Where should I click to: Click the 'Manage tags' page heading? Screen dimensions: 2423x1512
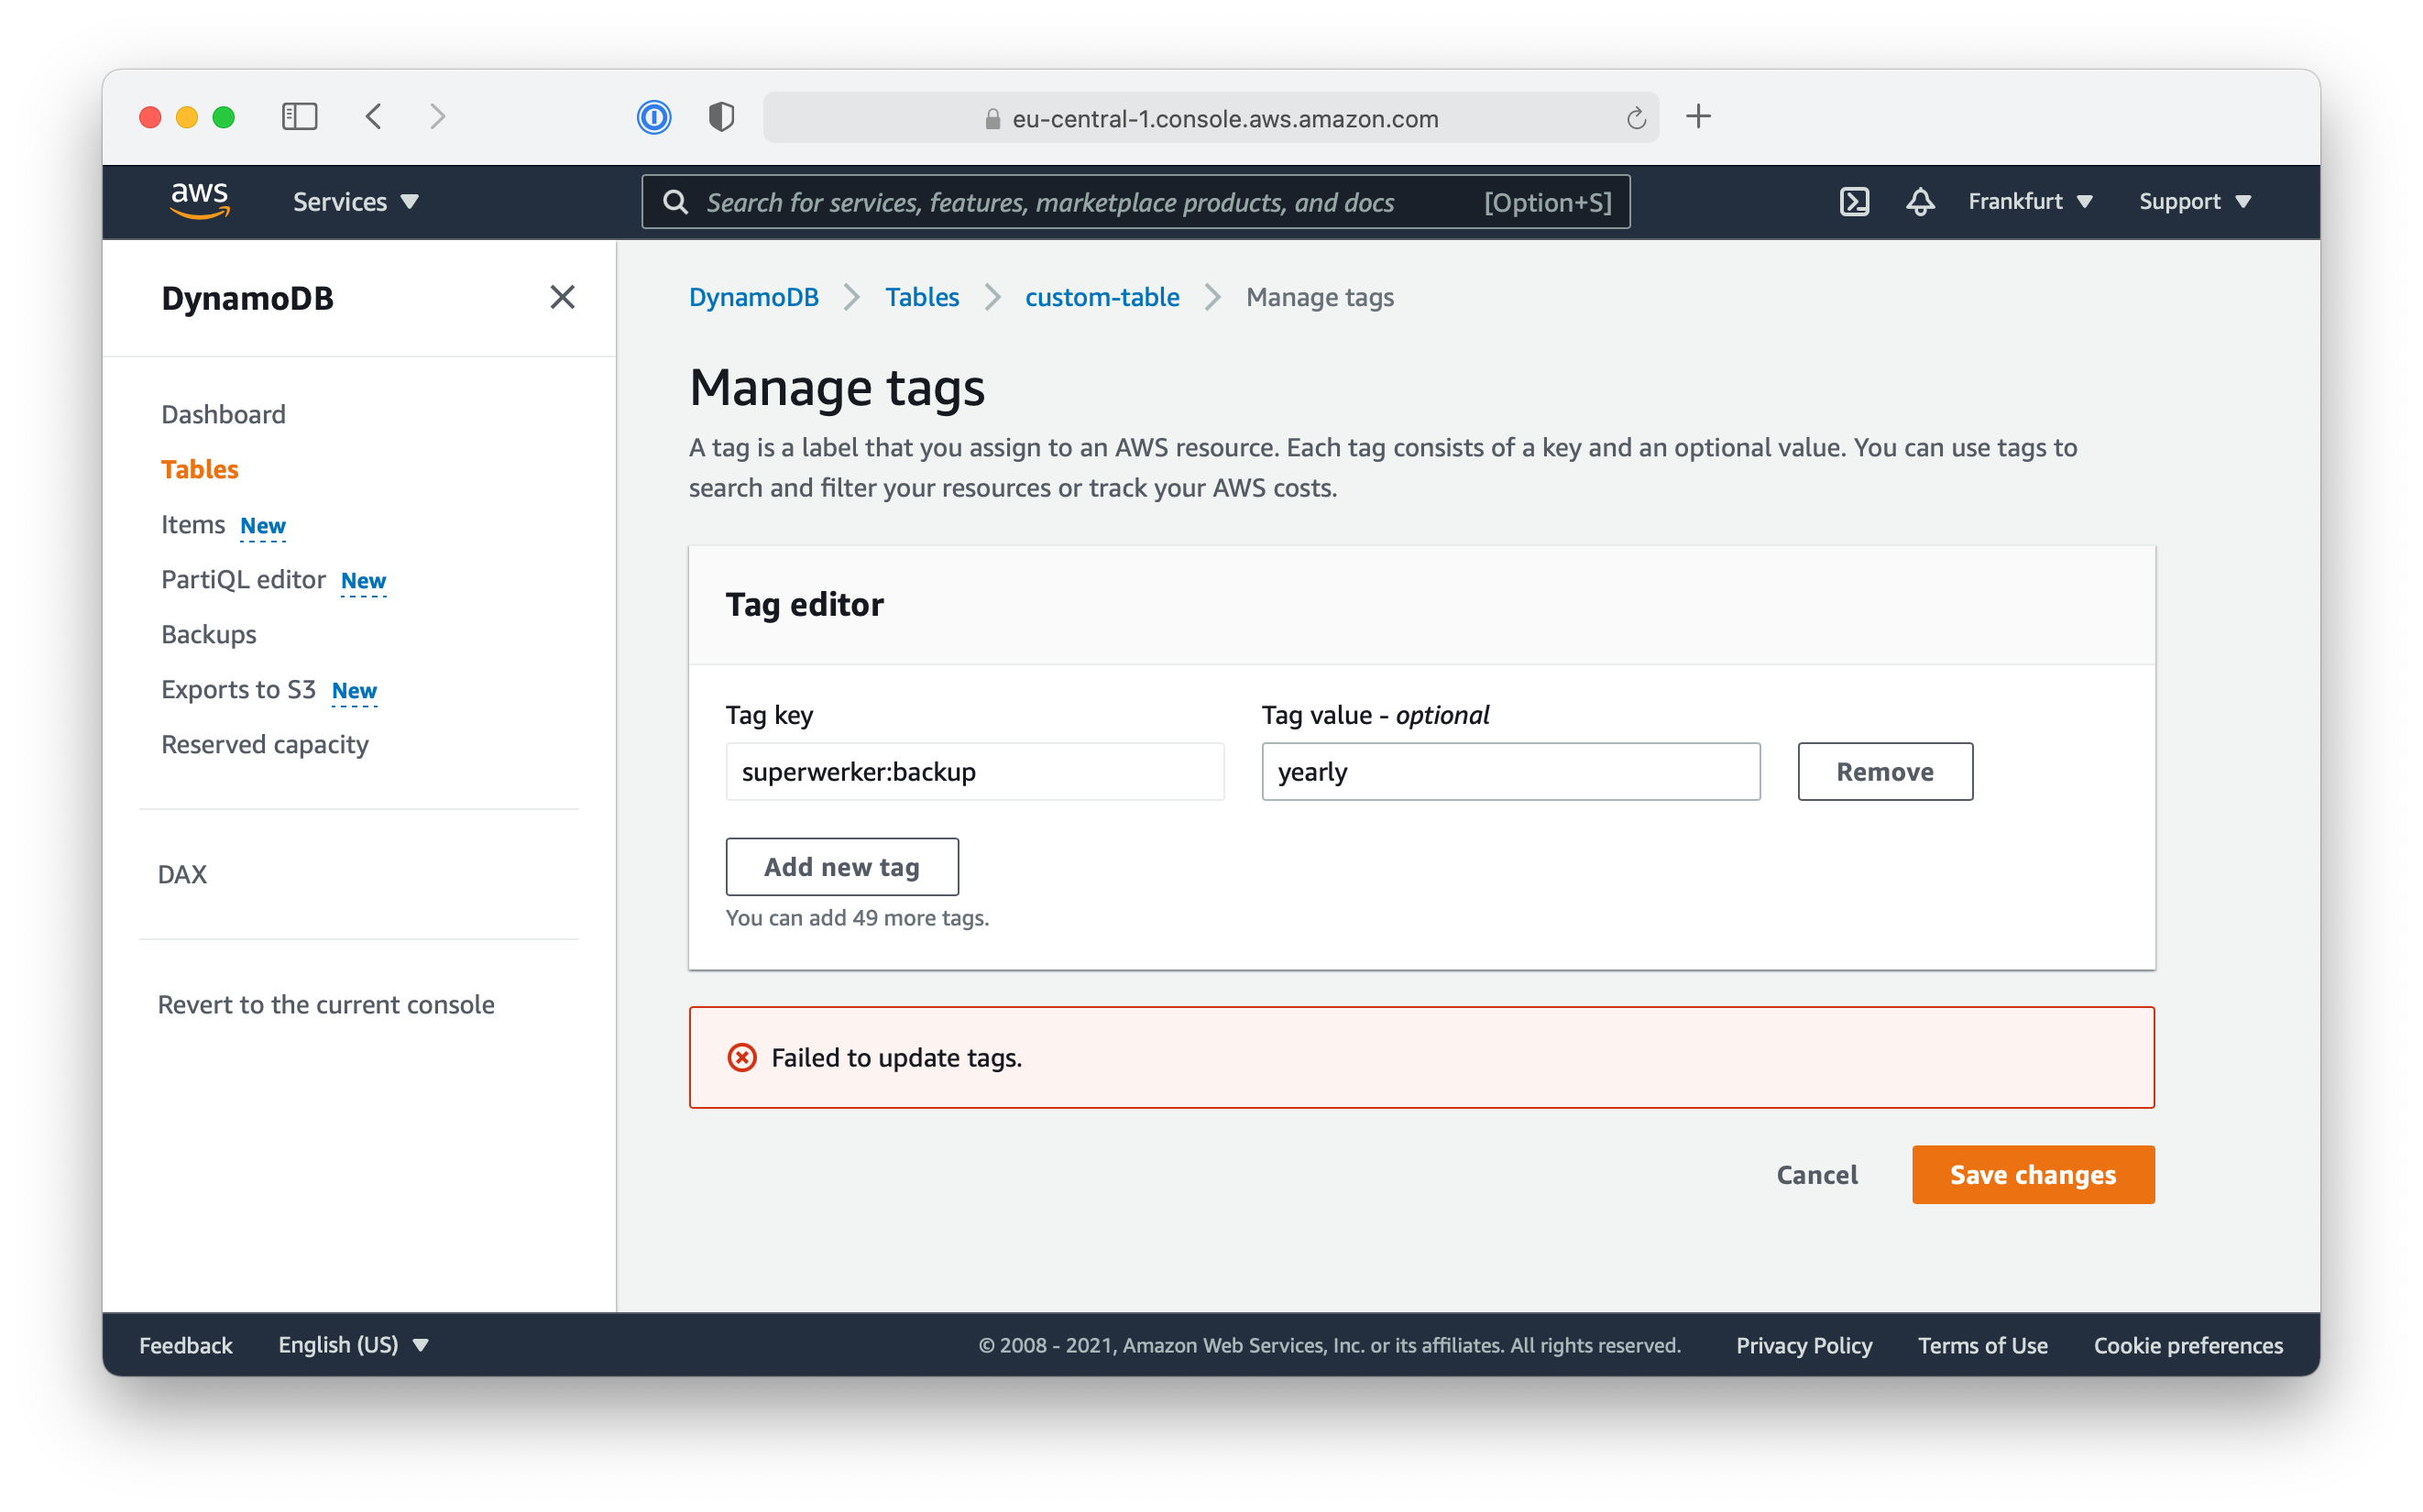click(837, 387)
